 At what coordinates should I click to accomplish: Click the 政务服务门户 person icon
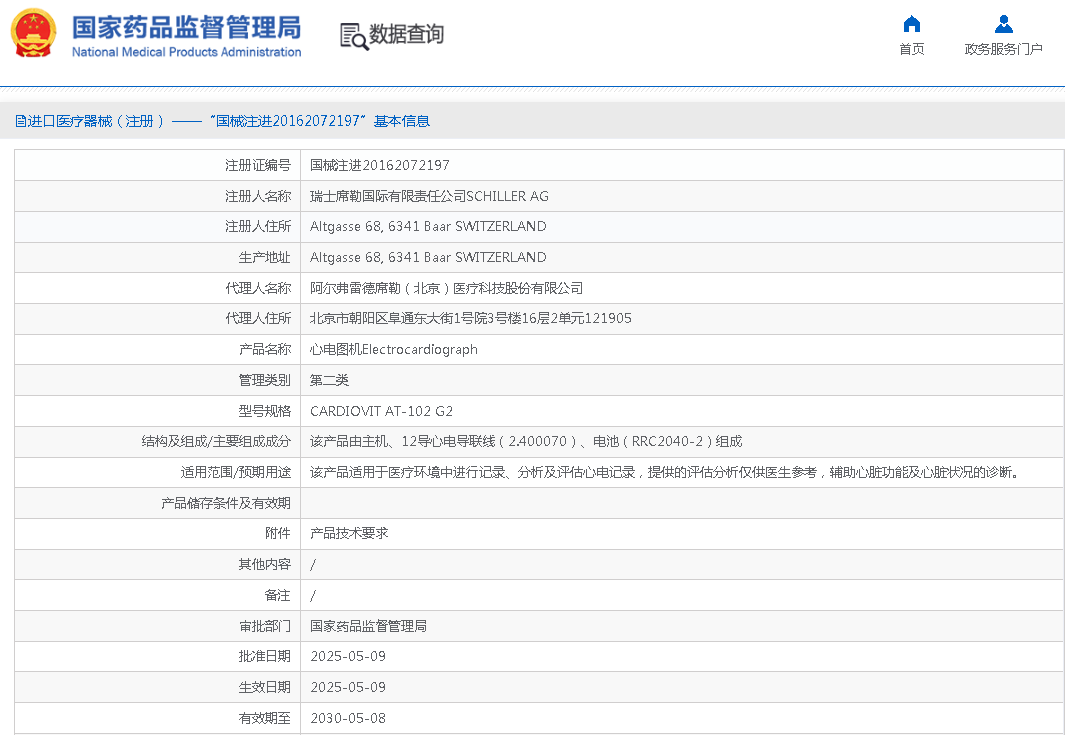point(1003,25)
